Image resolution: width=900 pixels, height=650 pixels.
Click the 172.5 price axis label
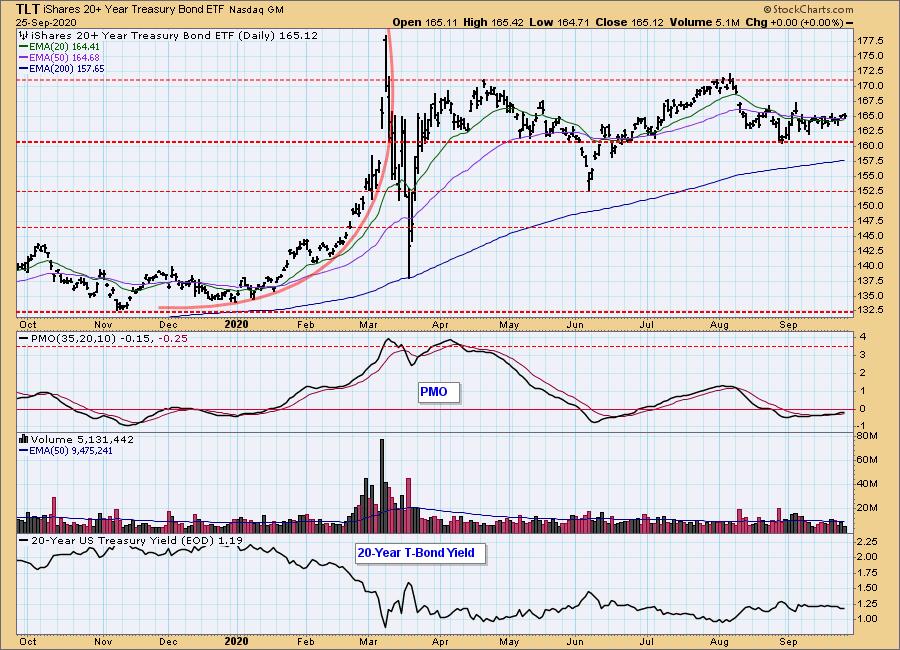tap(870, 71)
